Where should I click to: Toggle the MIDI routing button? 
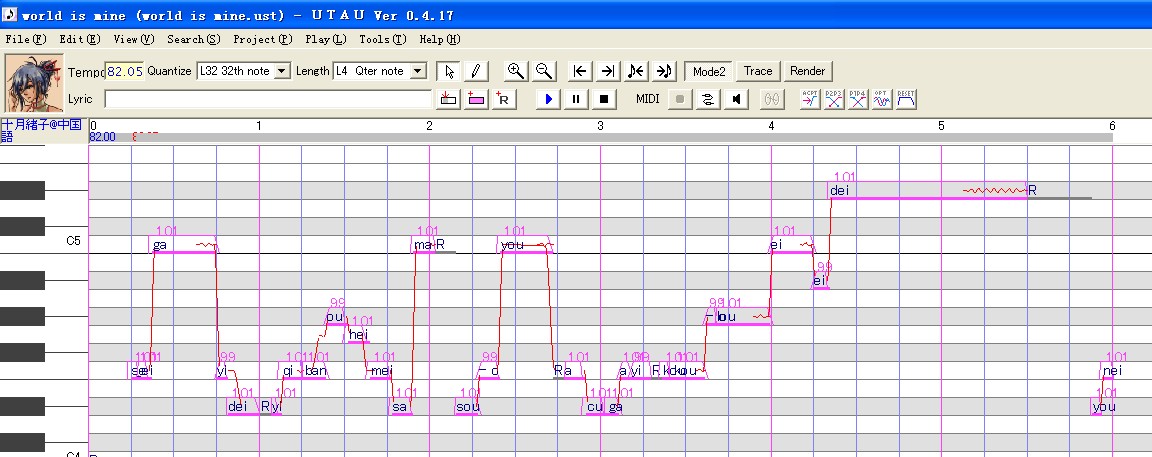pos(708,98)
